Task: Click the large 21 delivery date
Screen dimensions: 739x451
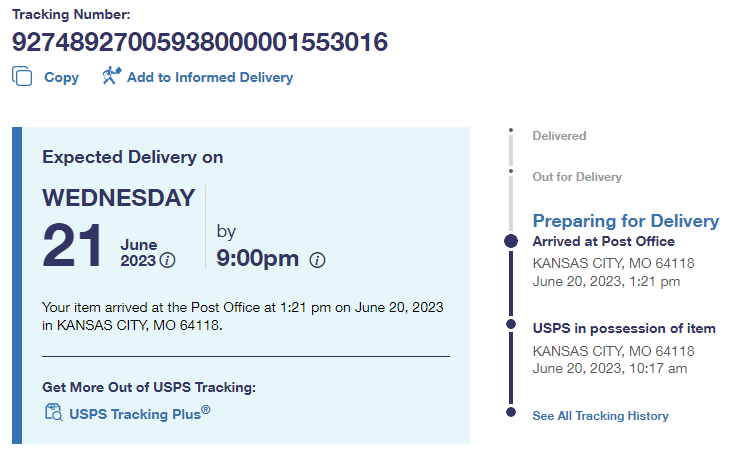Action: (73, 246)
